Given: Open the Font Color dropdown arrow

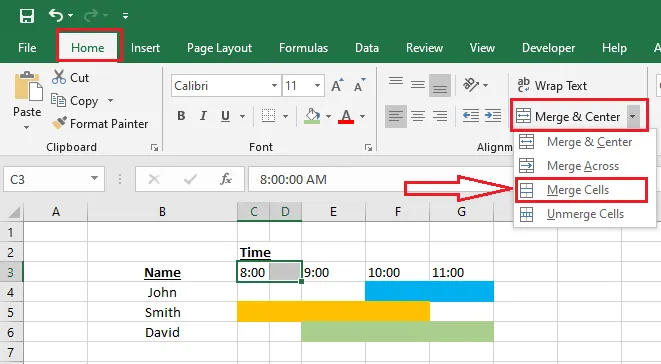Looking at the screenshot, I should [x=363, y=116].
